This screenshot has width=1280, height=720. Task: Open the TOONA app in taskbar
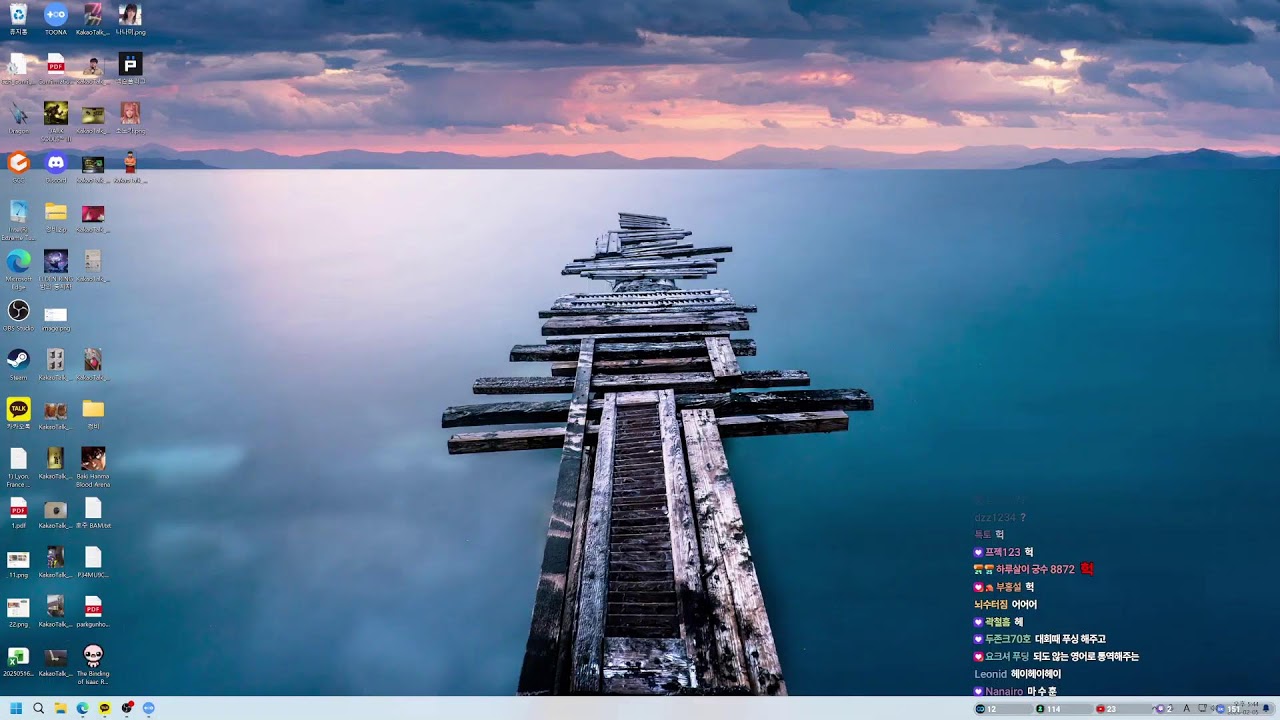click(x=149, y=708)
